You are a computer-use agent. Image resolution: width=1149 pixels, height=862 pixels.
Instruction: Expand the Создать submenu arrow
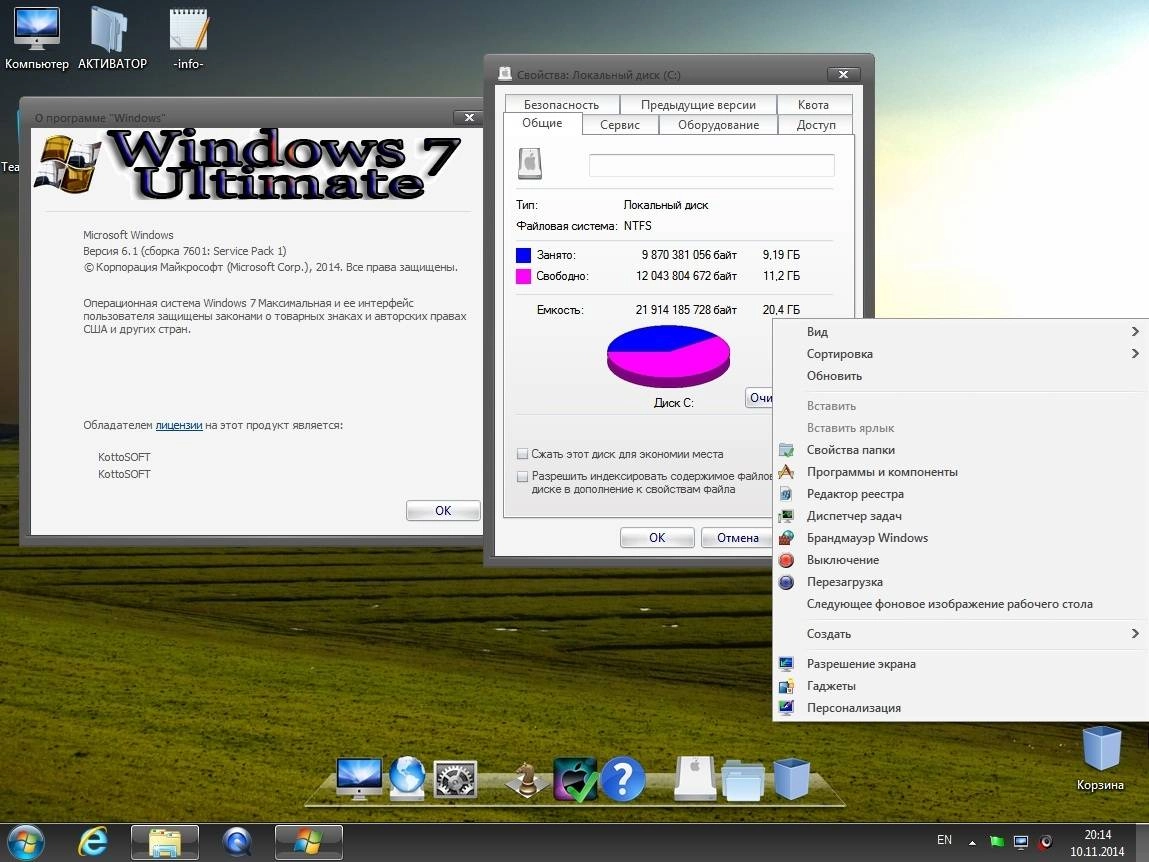pyautogui.click(x=1134, y=633)
